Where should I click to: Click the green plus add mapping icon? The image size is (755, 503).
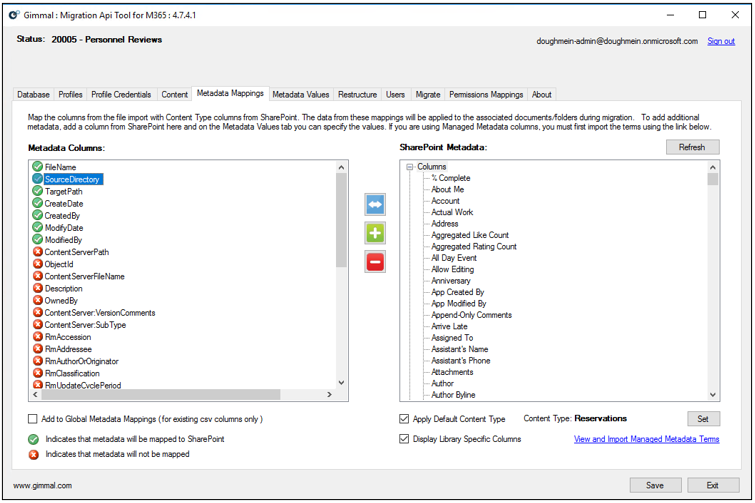(x=375, y=233)
